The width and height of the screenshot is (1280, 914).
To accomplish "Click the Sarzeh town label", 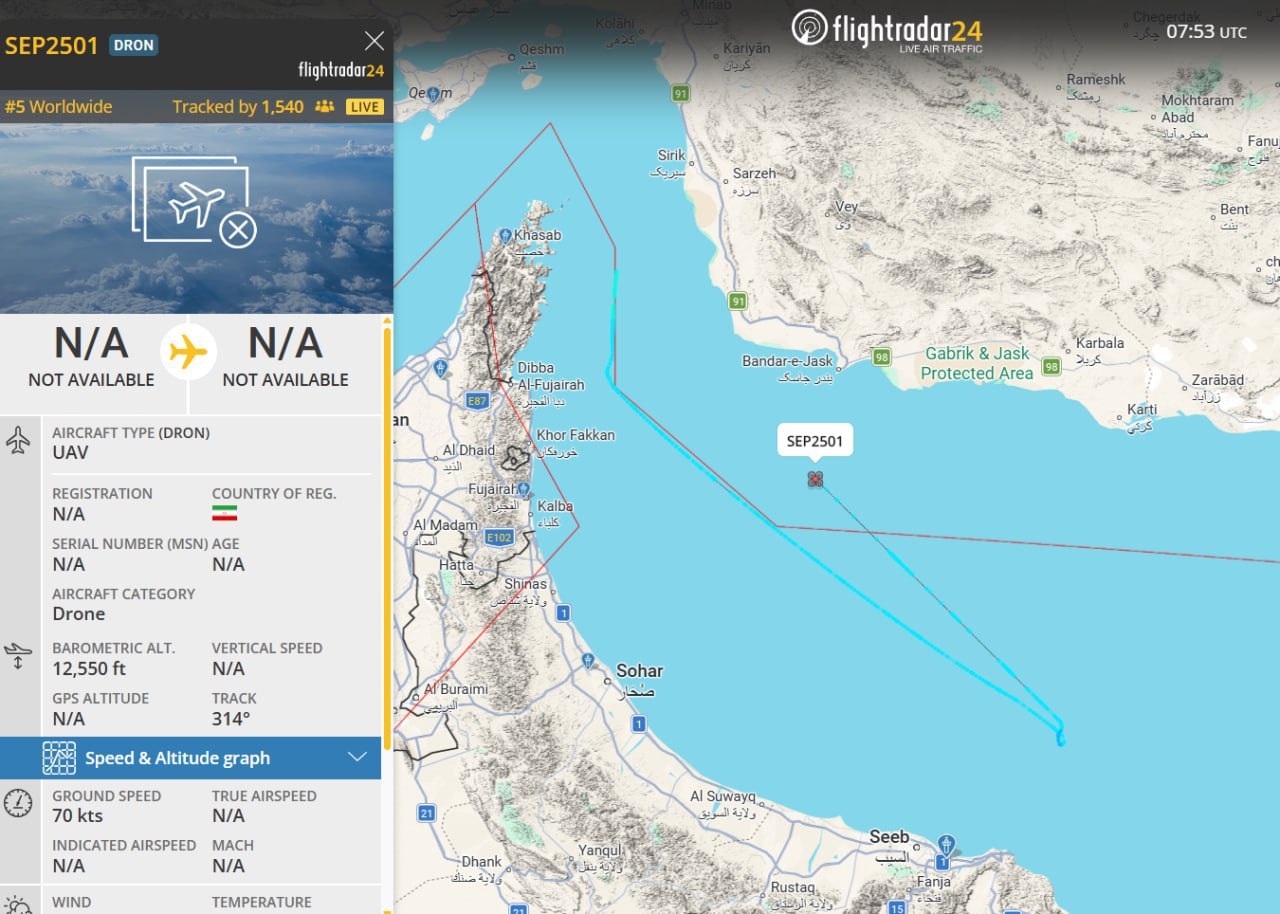I will pyautogui.click(x=754, y=173).
